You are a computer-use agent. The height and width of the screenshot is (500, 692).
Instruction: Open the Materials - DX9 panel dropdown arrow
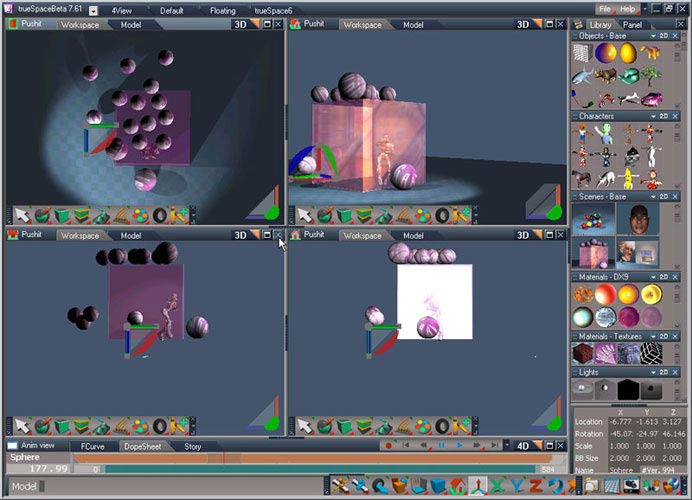[653, 276]
